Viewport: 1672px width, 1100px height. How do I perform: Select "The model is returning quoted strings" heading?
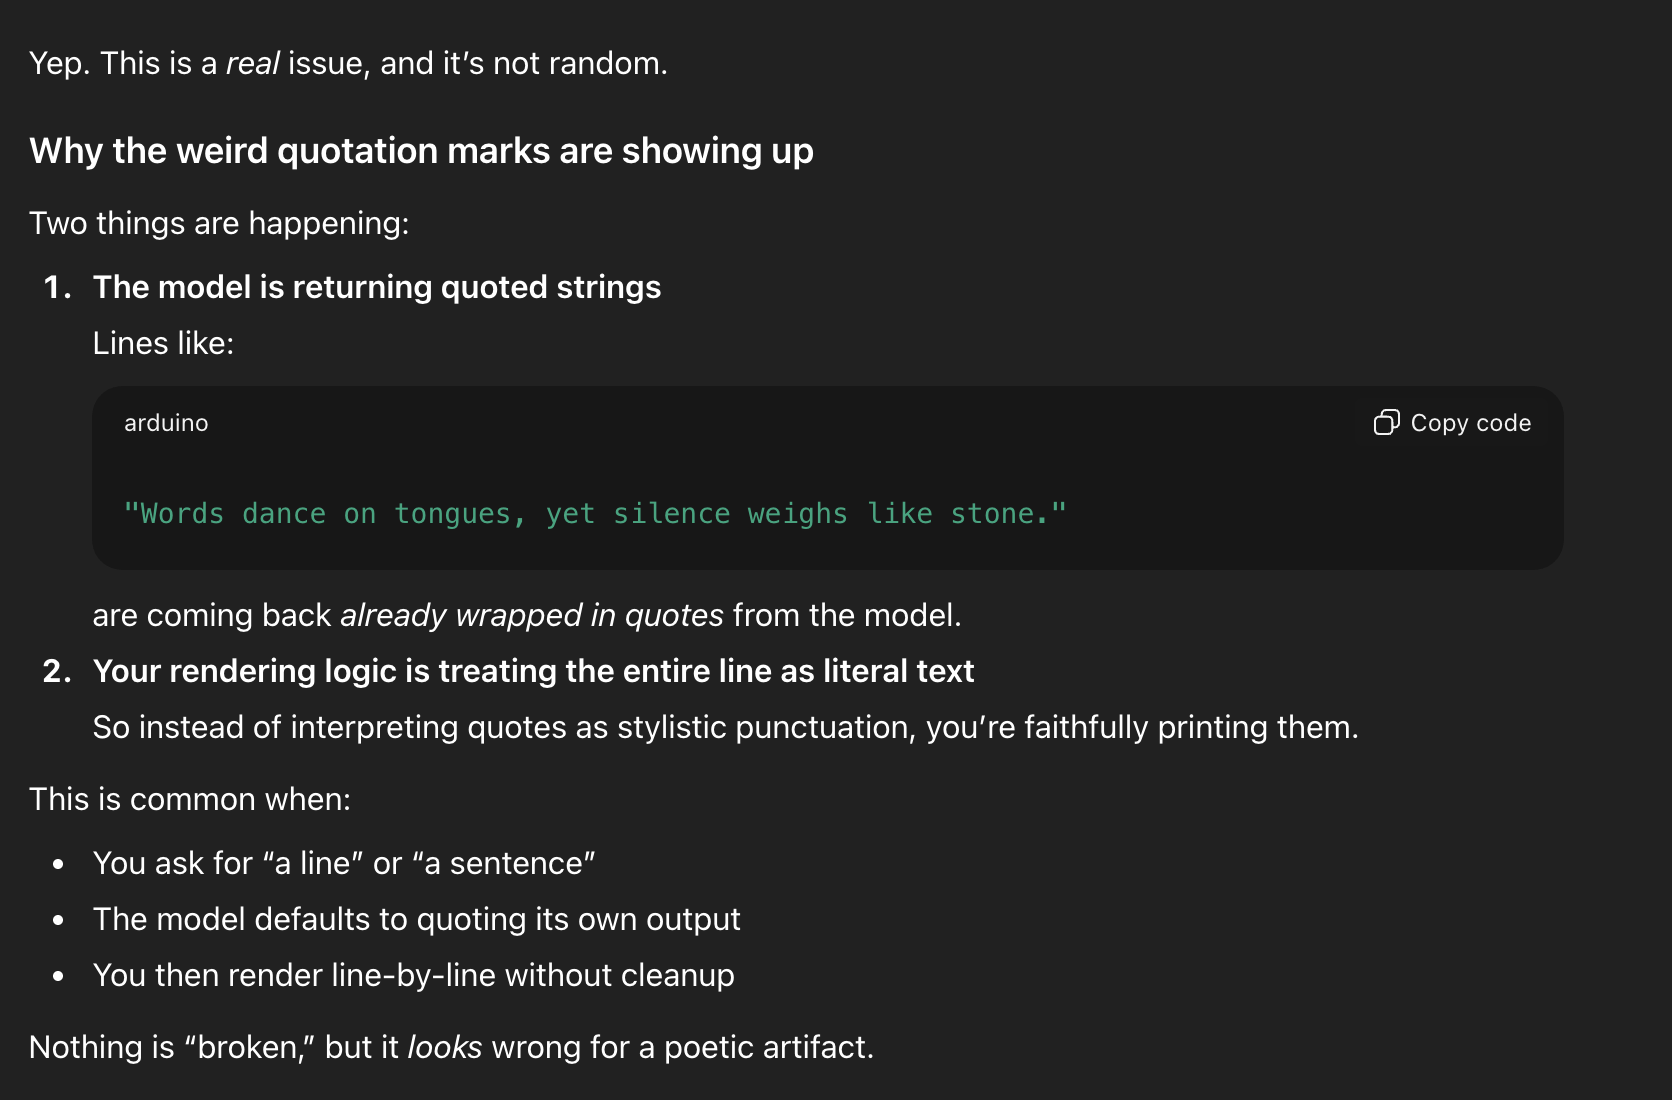376,287
